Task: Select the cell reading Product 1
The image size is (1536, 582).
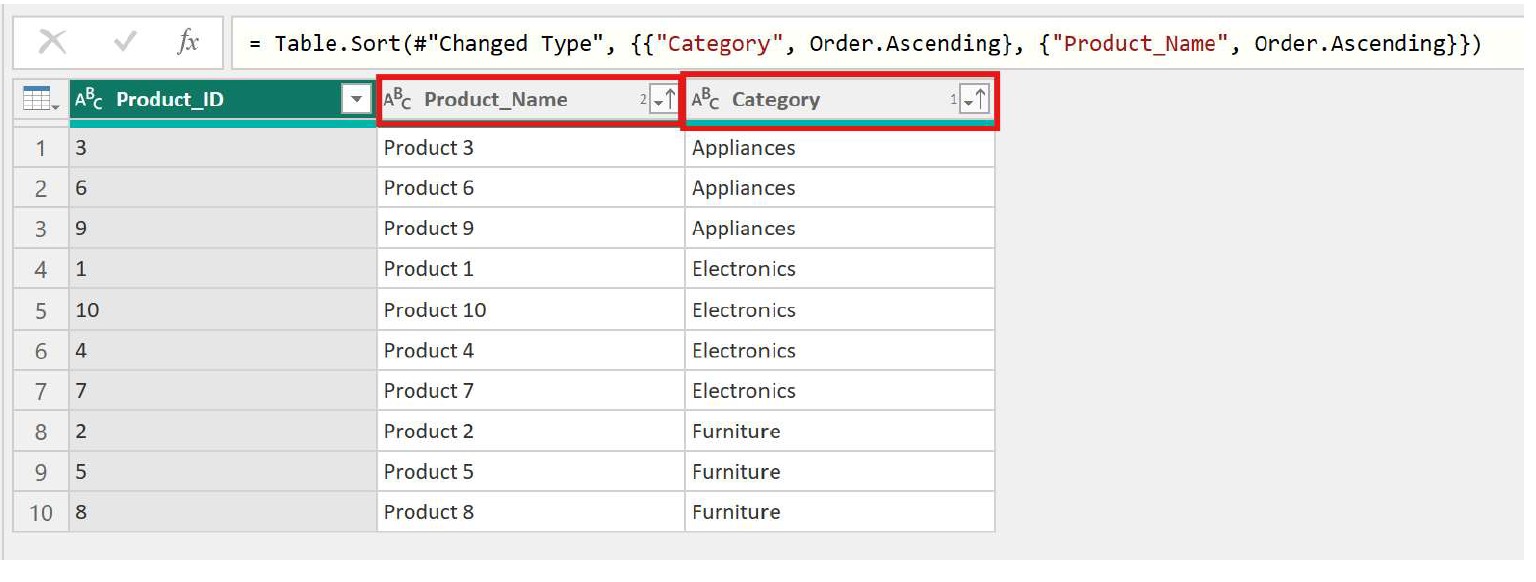Action: (531, 269)
